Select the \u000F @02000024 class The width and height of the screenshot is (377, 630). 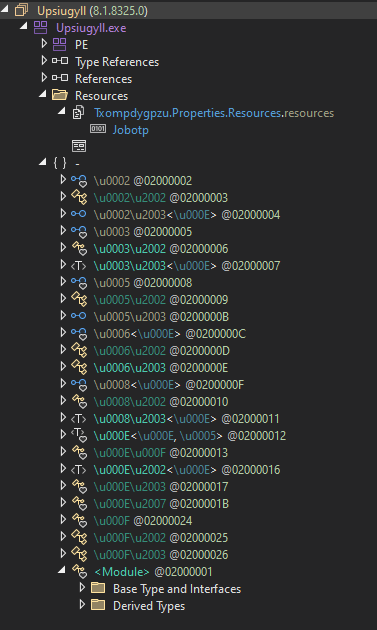pyautogui.click(x=143, y=521)
